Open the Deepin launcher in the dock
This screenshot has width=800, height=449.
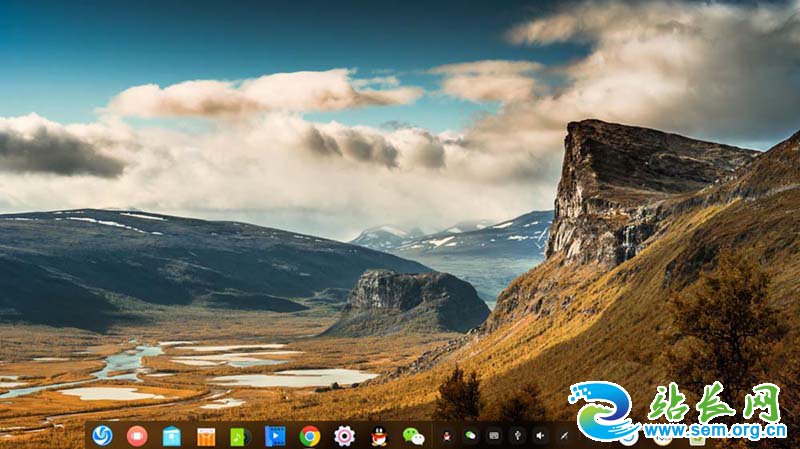point(102,435)
